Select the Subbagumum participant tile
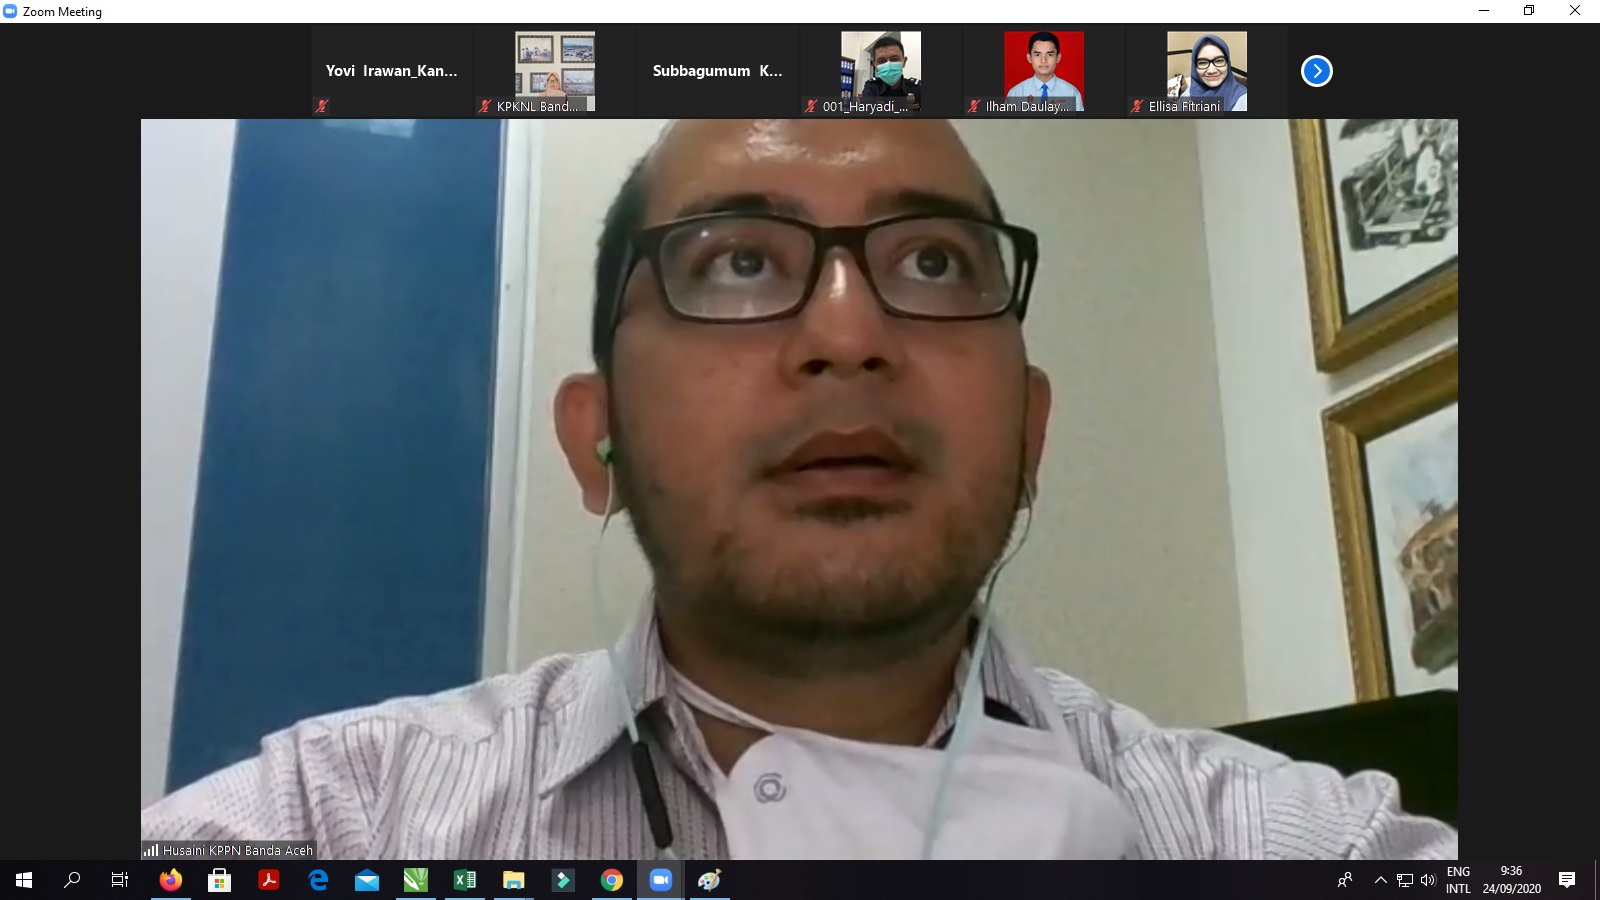 (717, 71)
